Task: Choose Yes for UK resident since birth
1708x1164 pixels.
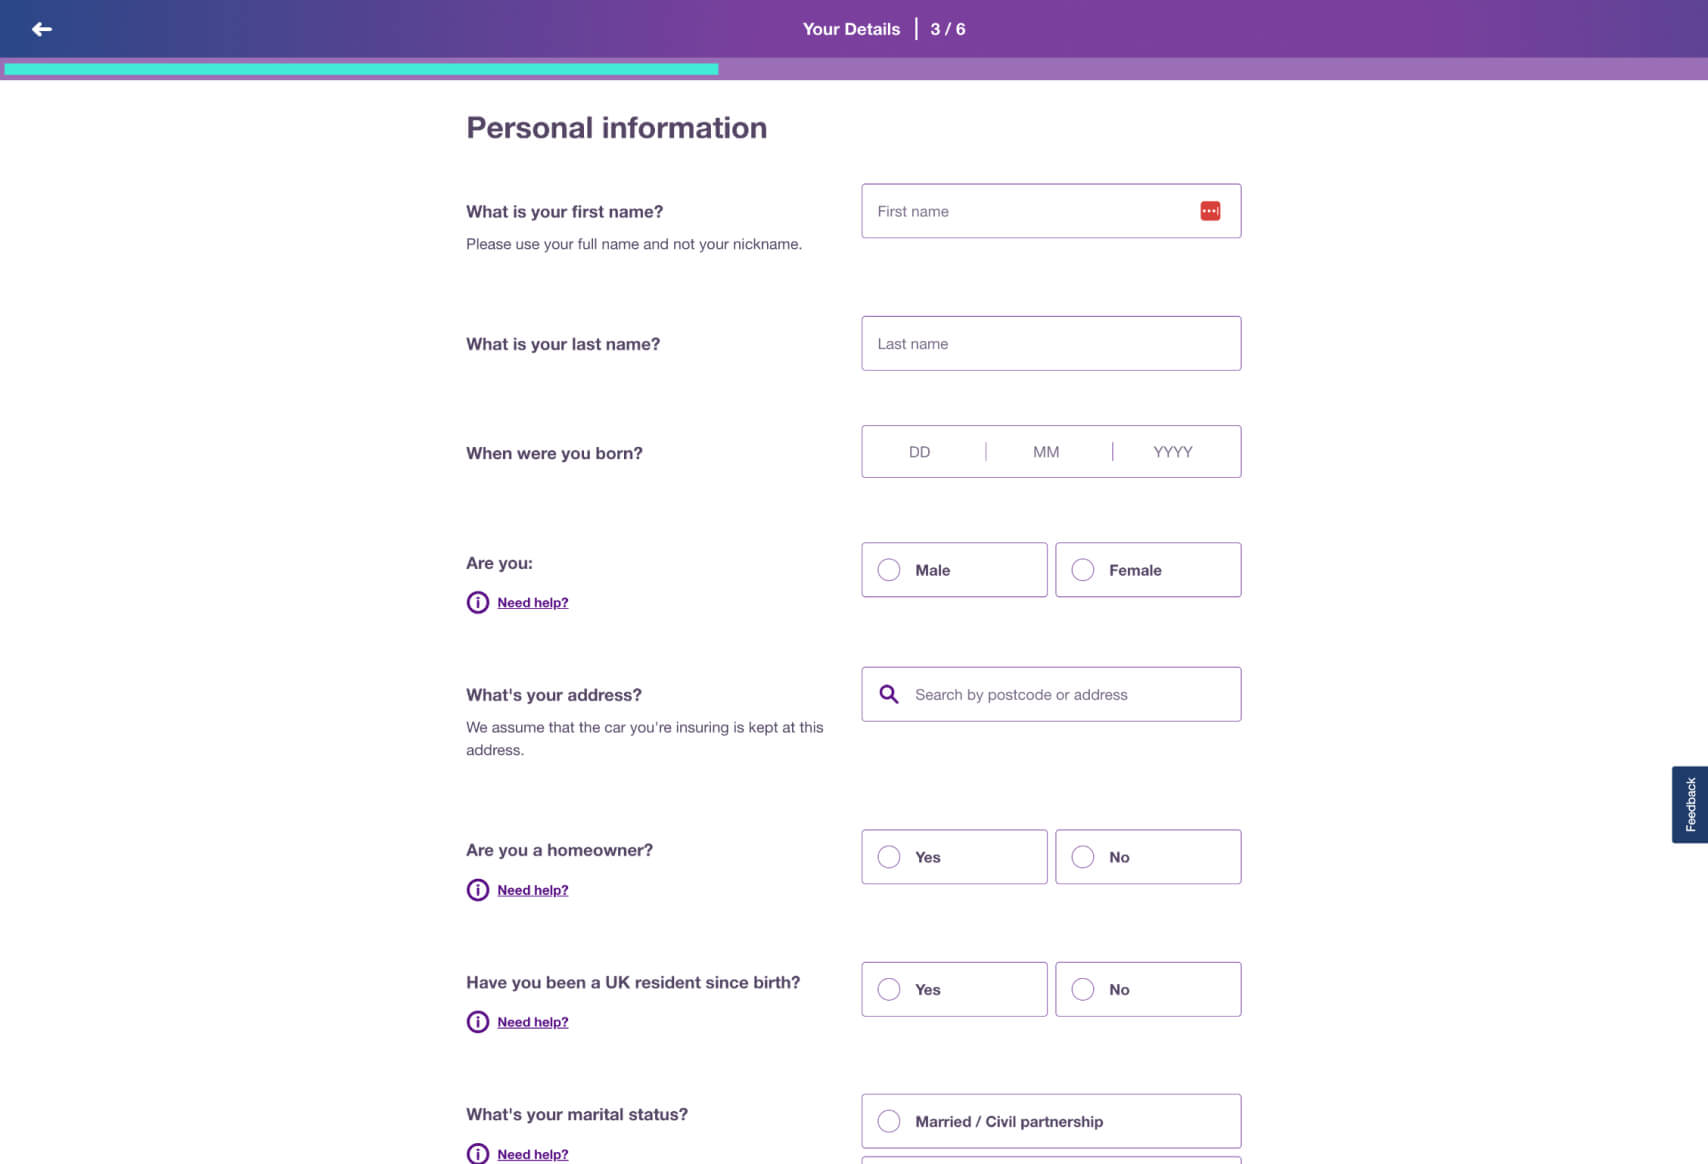Action: pyautogui.click(x=954, y=989)
